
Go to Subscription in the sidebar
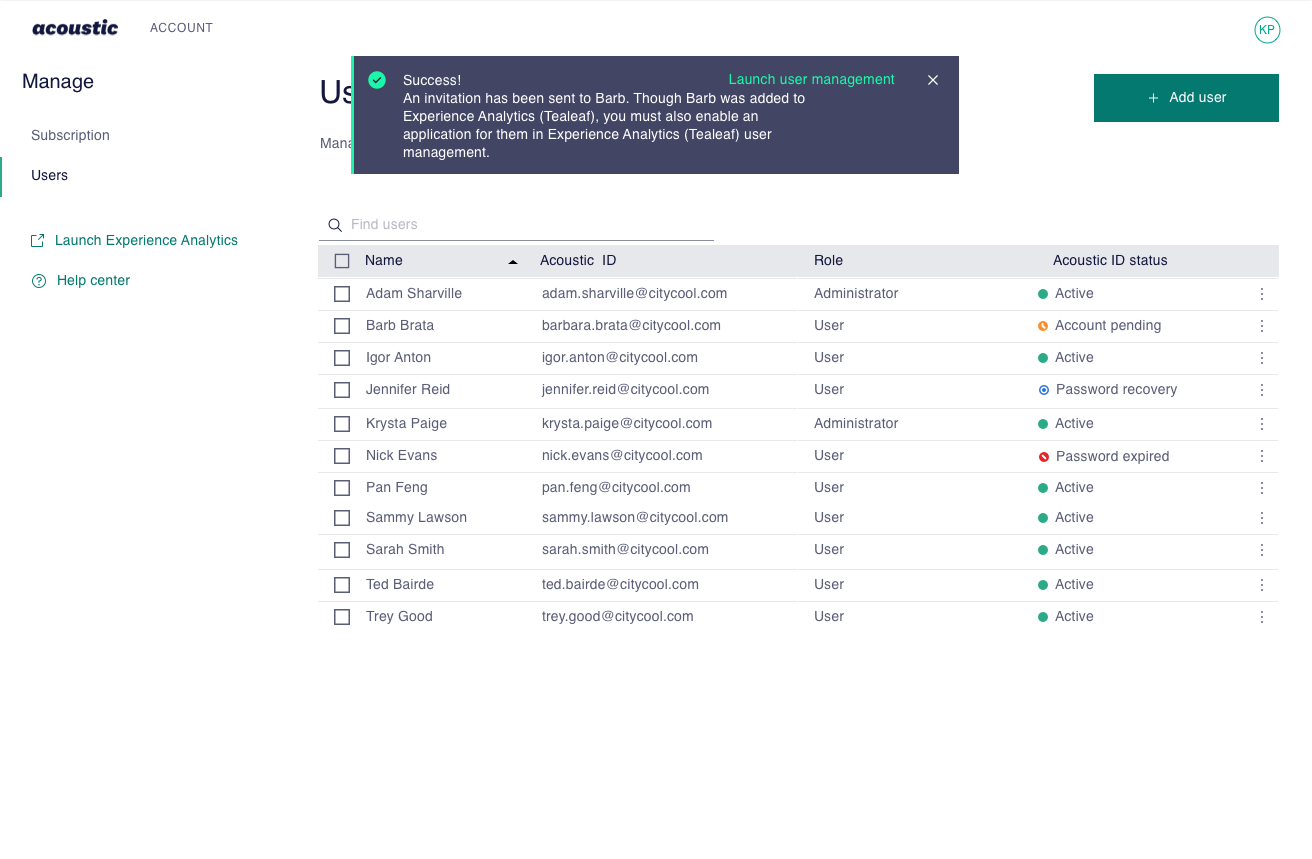(x=70, y=135)
